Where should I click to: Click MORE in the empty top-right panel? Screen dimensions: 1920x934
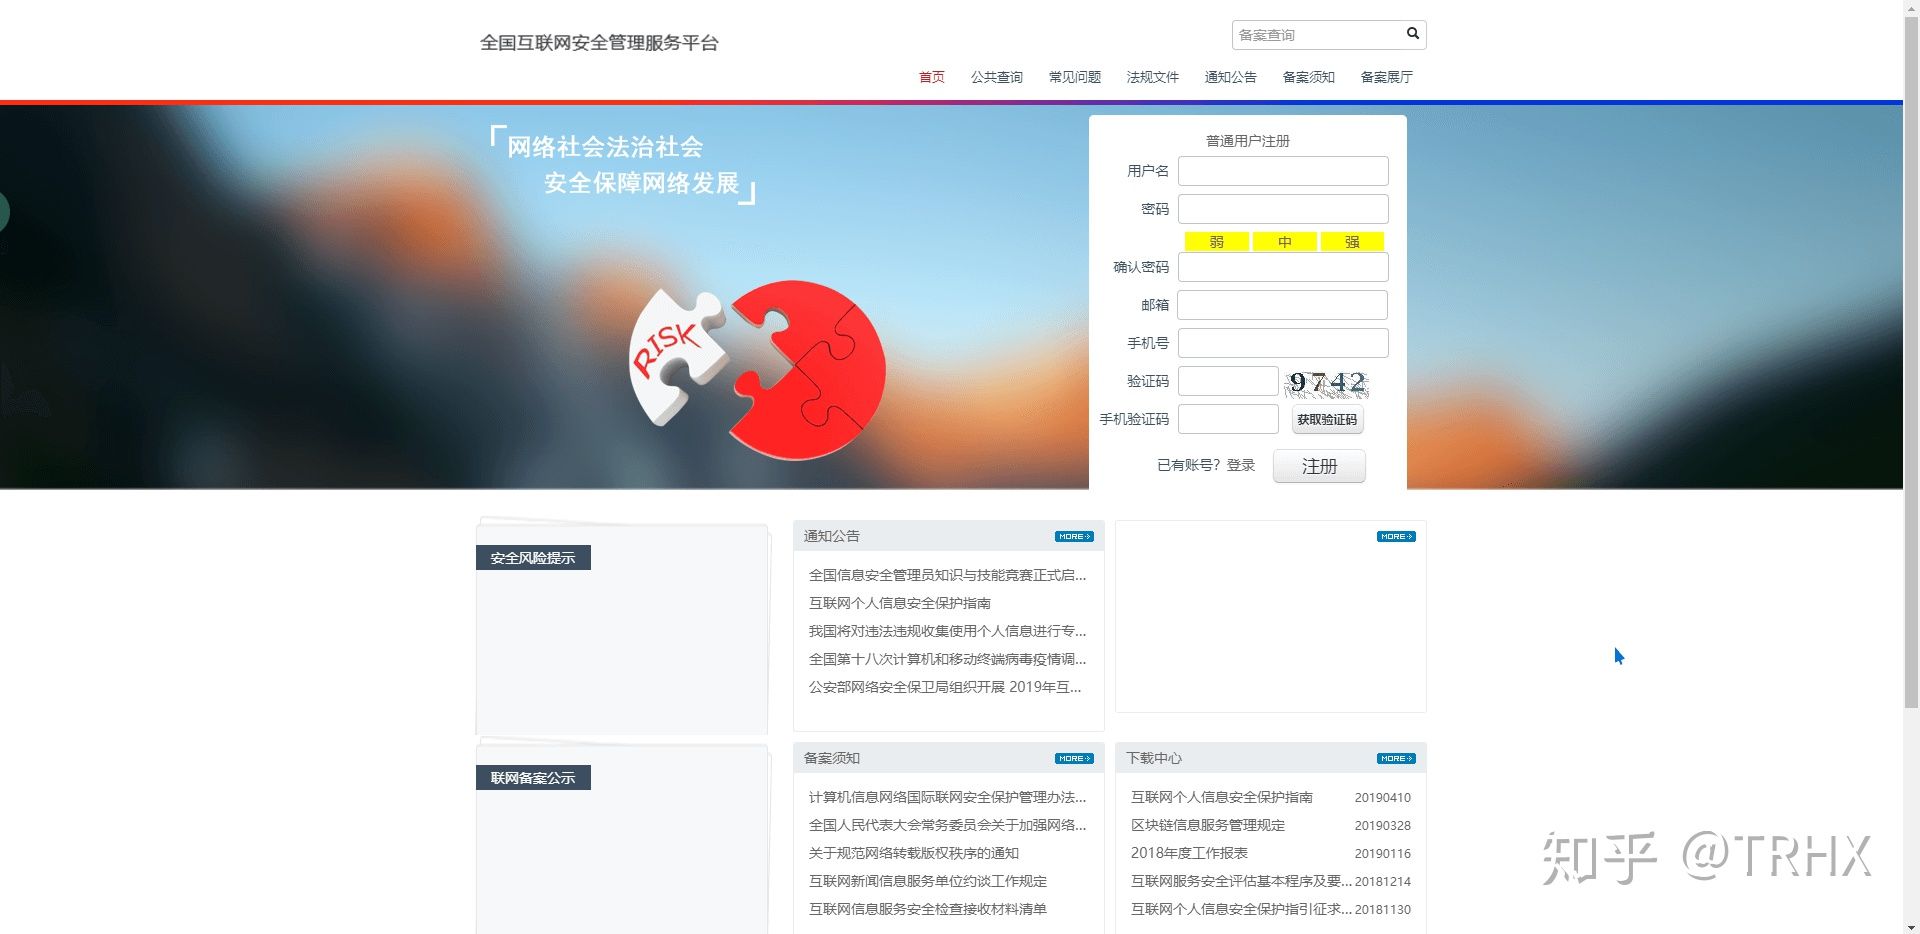pos(1395,537)
